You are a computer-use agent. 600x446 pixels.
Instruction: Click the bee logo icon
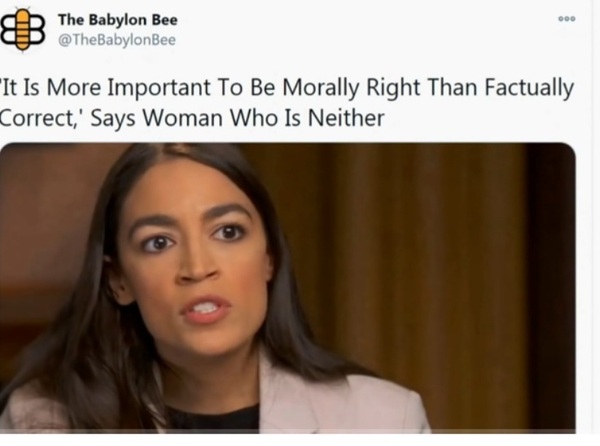[23, 29]
